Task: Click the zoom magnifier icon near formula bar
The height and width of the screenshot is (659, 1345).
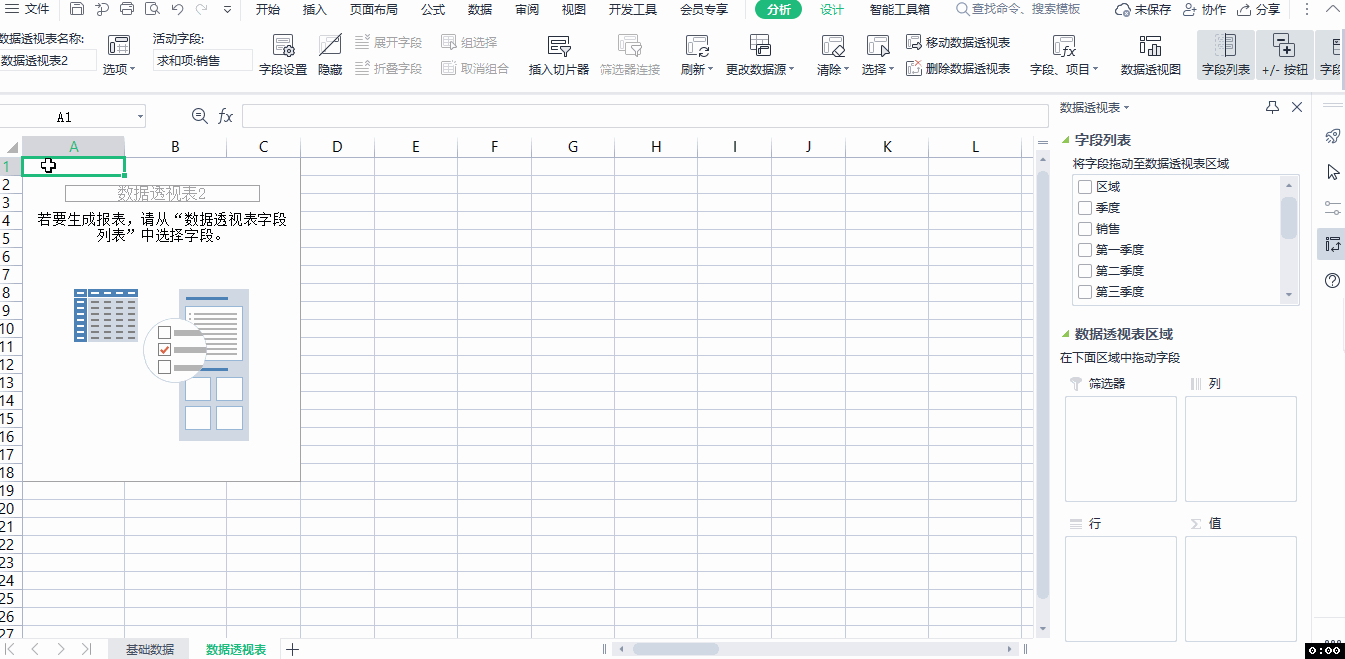Action: pos(199,117)
